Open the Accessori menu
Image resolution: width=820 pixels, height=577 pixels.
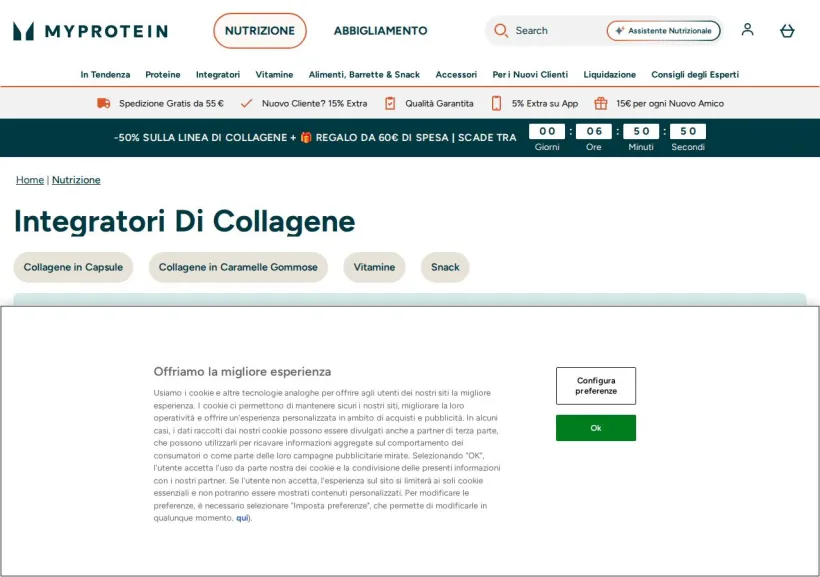[456, 75]
